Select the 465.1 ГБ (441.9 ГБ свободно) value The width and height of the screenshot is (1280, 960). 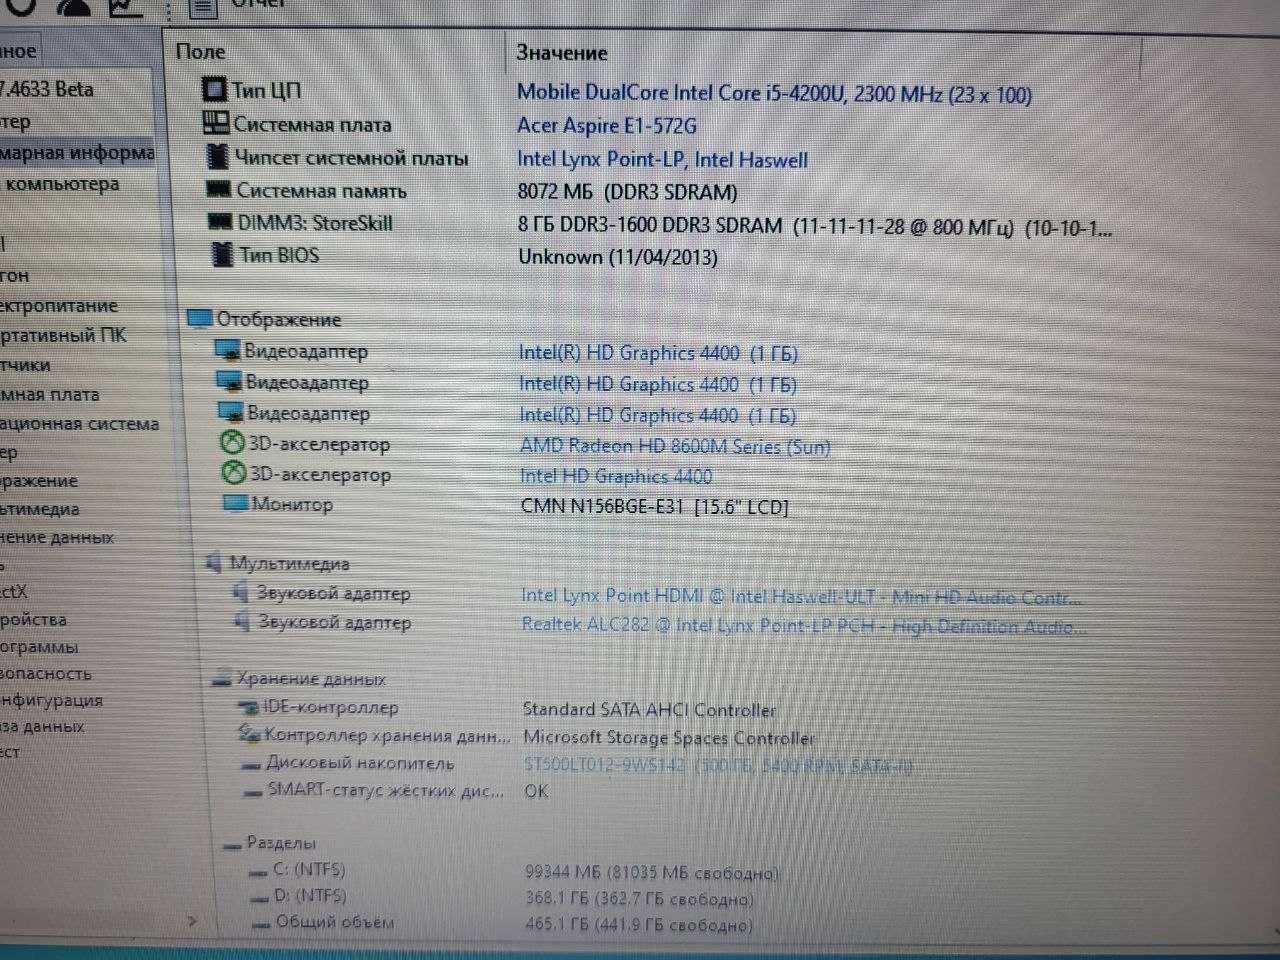click(640, 925)
